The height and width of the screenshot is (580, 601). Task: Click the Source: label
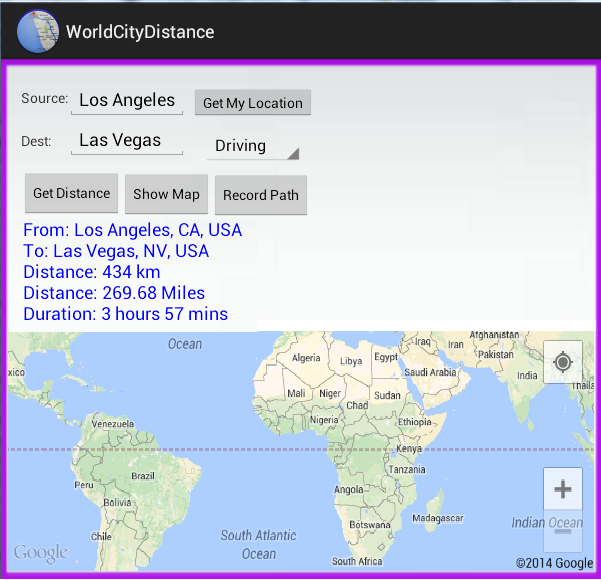(x=44, y=99)
